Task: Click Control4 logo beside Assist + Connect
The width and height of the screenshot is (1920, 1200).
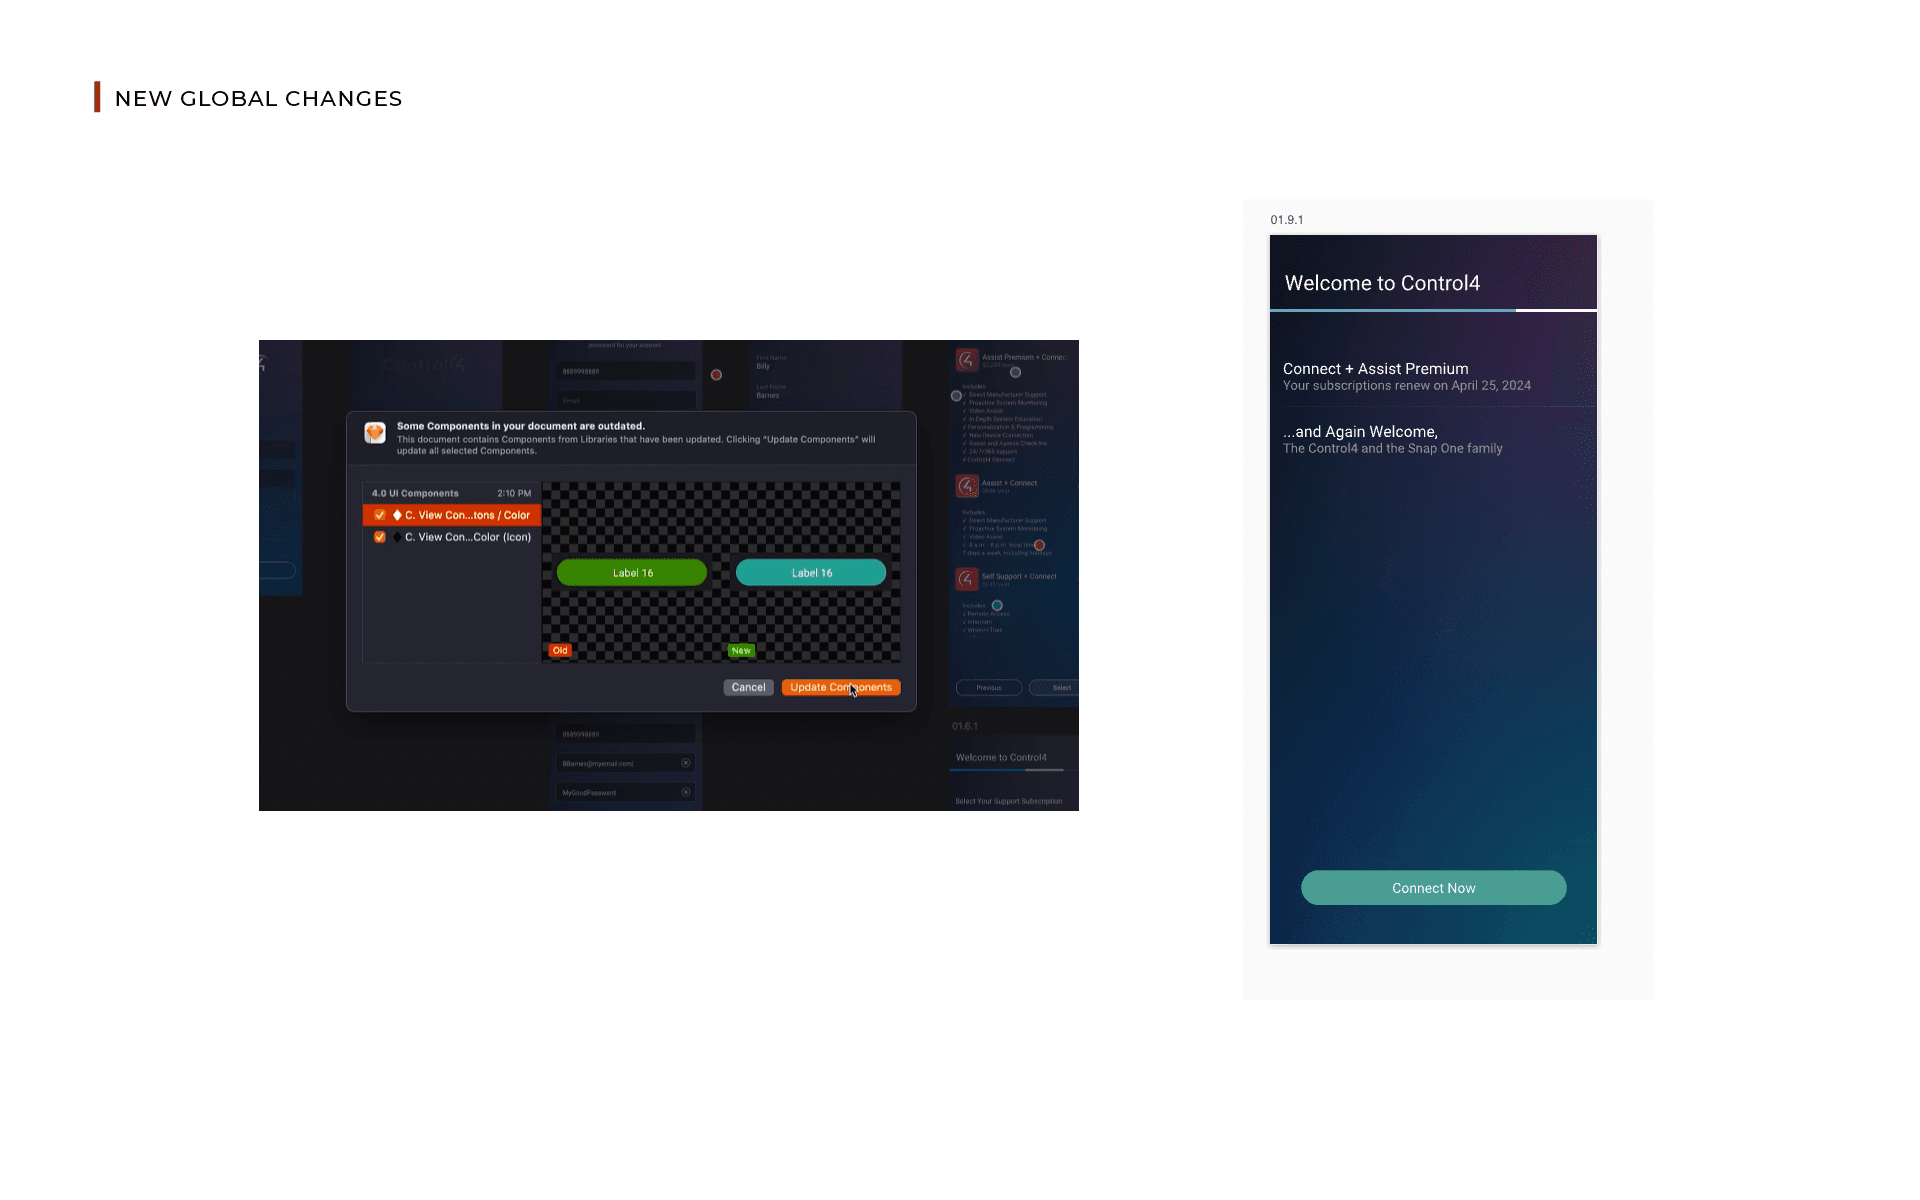Action: pos(967,486)
